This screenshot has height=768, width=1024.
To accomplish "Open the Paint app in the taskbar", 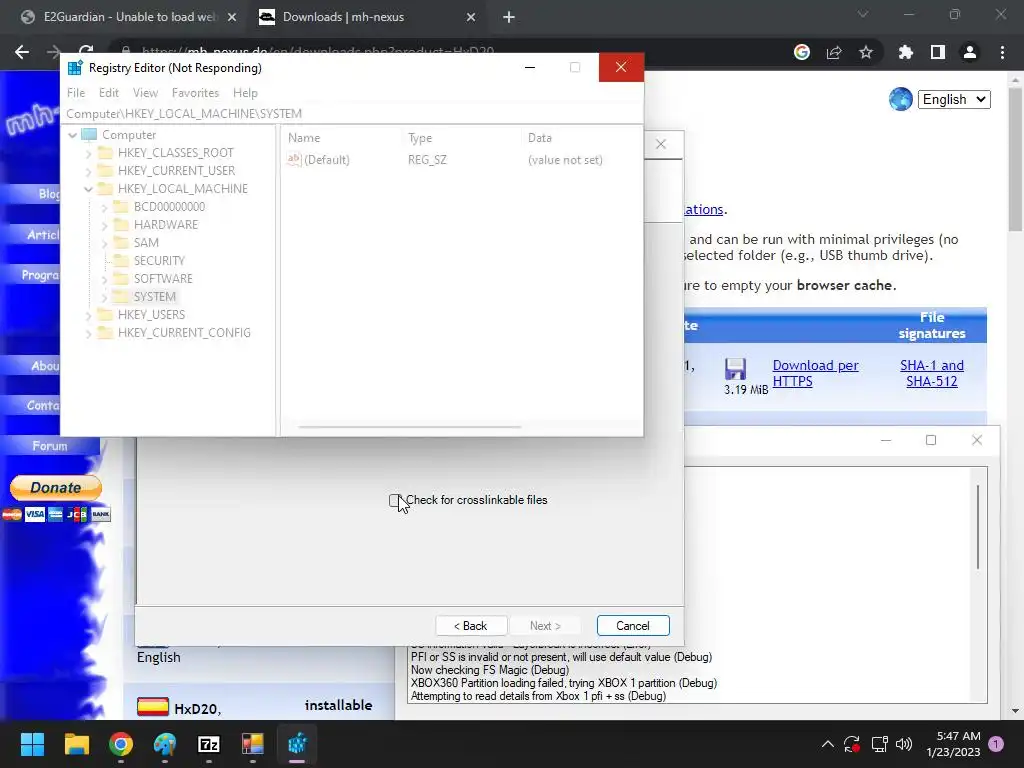I will coord(165,744).
